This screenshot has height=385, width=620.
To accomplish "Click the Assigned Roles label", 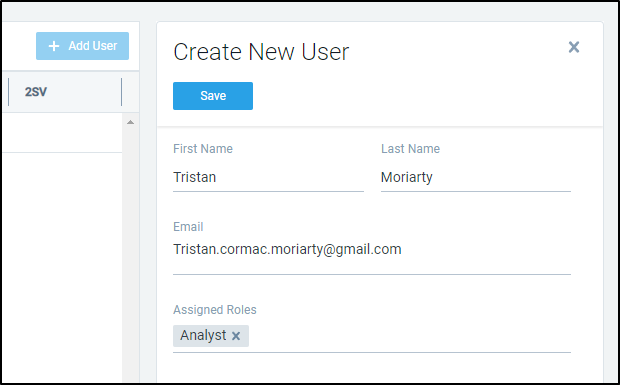I will [x=215, y=310].
